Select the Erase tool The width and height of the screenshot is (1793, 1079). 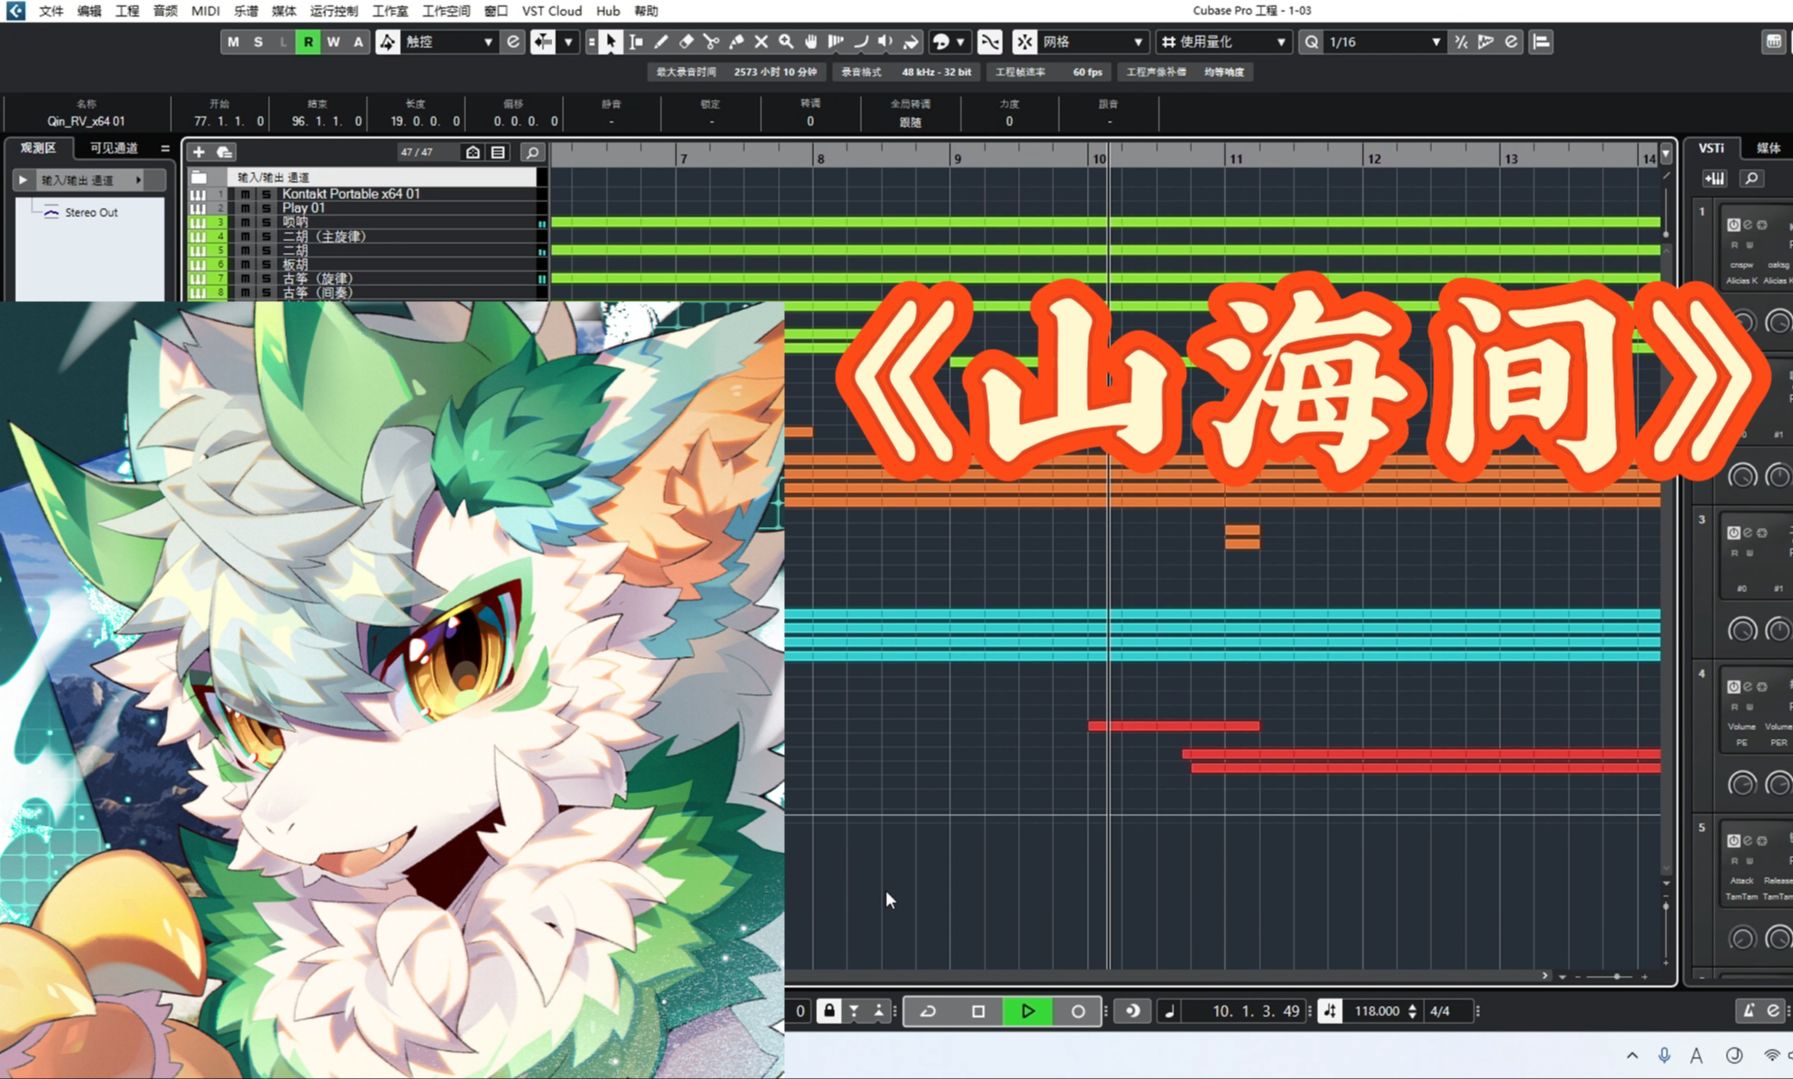(x=686, y=42)
